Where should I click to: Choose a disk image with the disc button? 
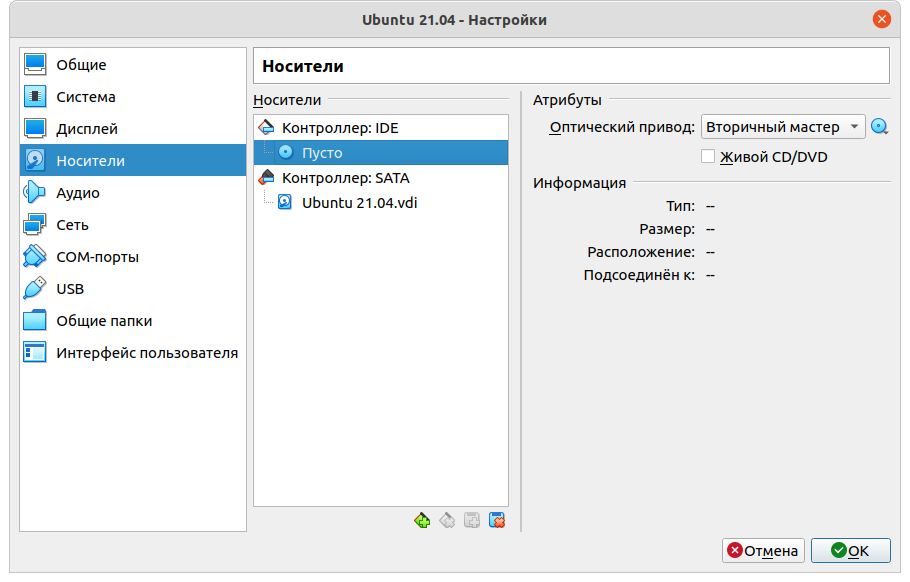point(880,126)
